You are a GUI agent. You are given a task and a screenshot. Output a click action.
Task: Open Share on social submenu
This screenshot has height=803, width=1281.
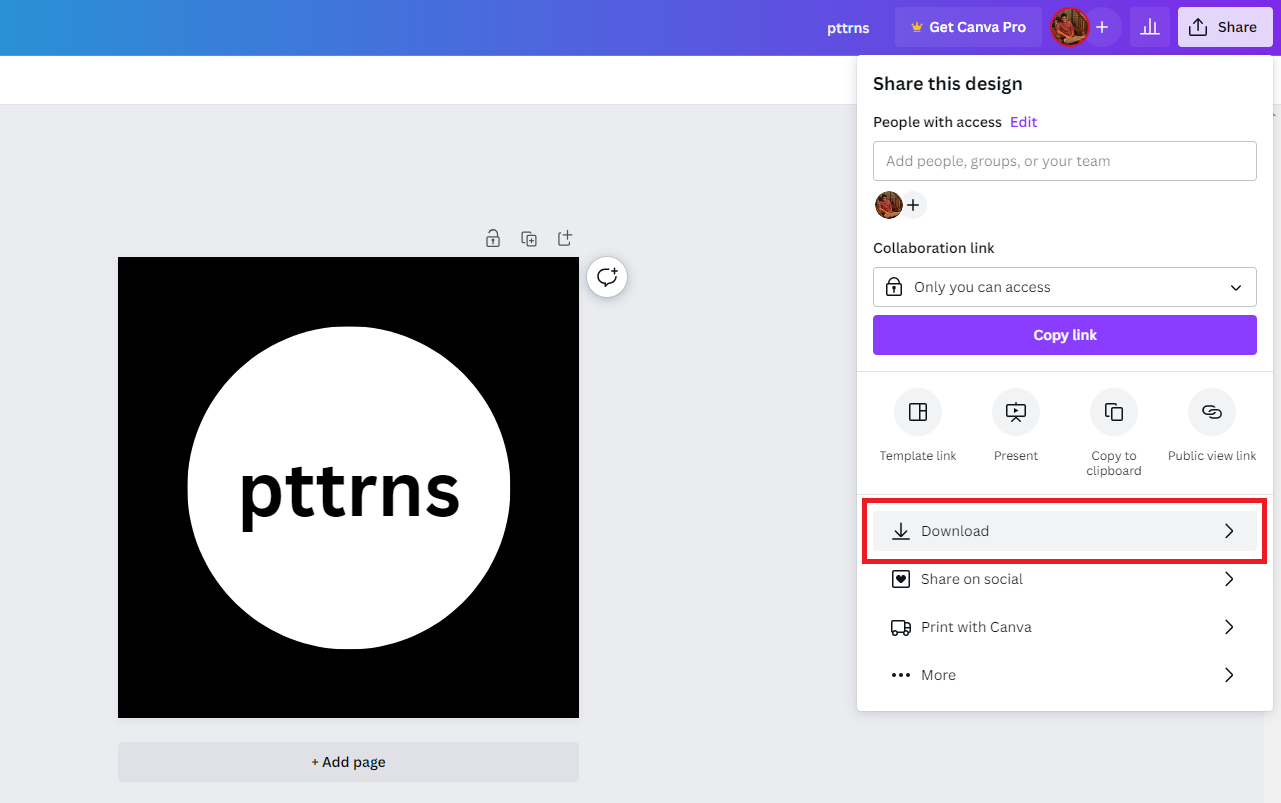pos(1065,579)
